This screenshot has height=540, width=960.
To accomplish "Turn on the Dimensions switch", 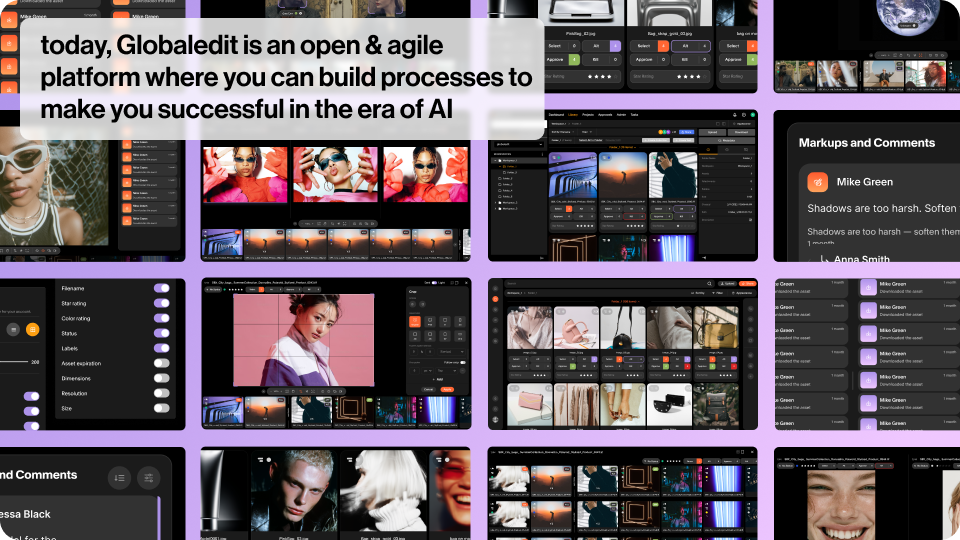I will [161, 378].
